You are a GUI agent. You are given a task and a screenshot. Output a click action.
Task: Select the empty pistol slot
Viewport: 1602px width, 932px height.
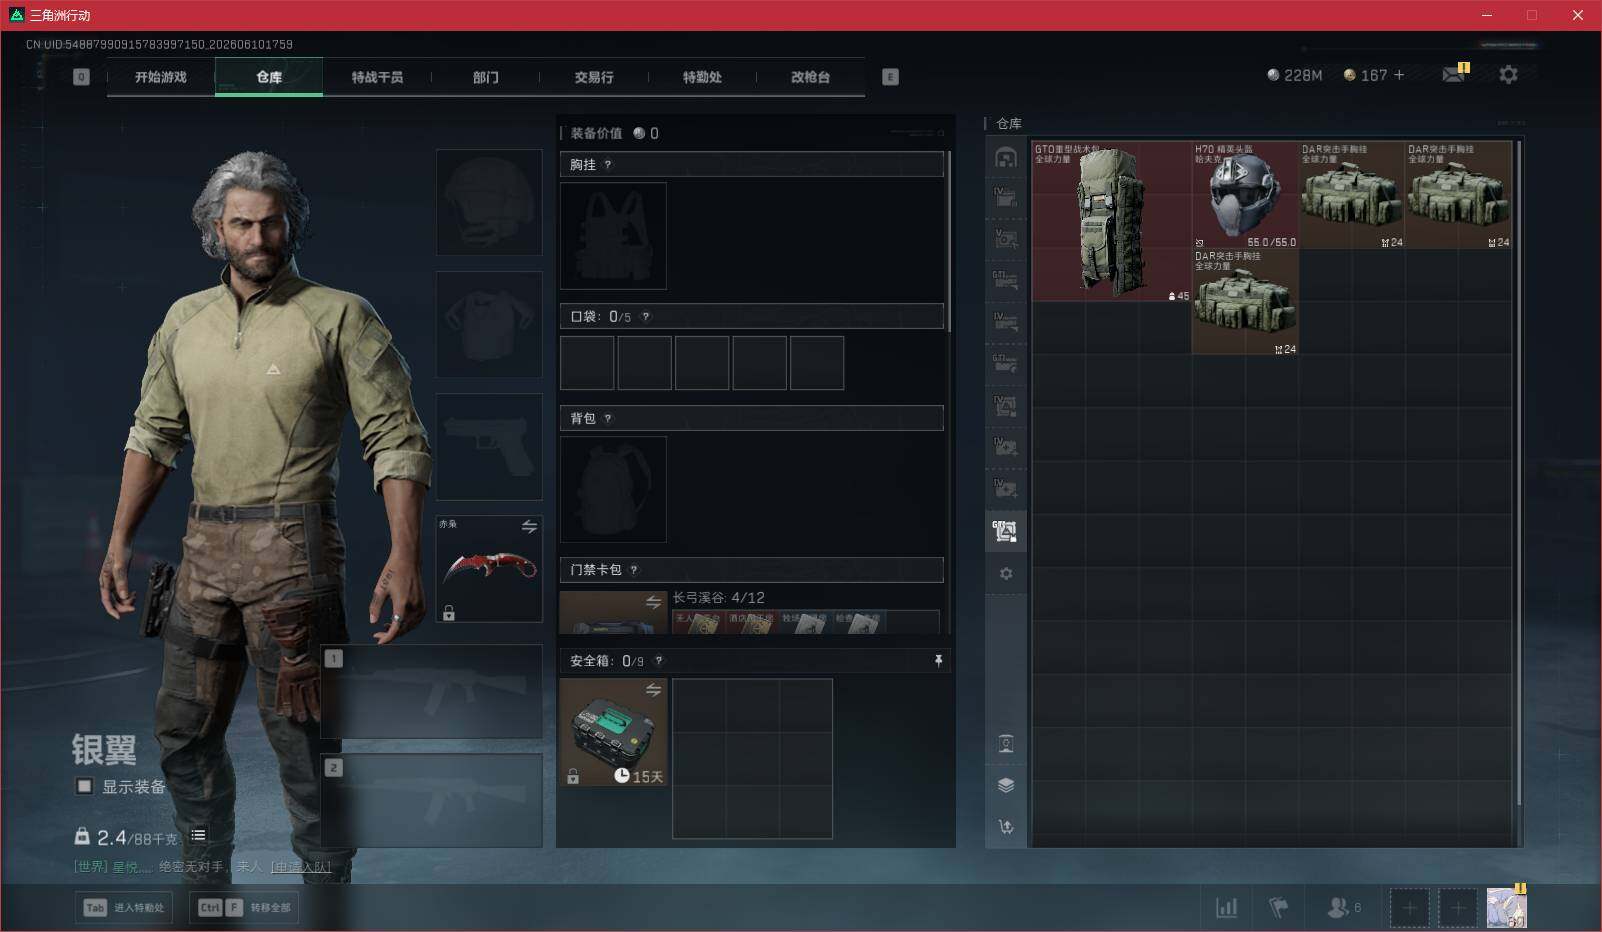pyautogui.click(x=489, y=447)
